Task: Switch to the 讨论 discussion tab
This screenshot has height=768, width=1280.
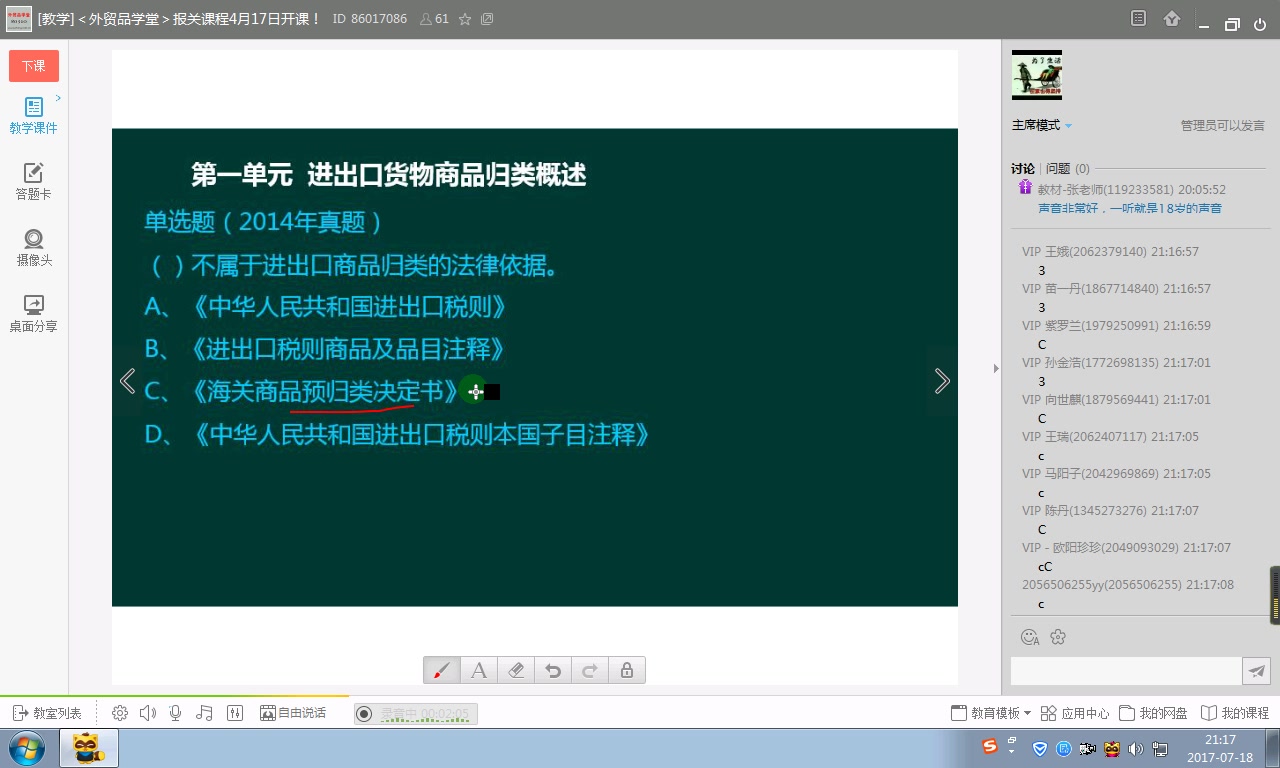Action: 1023,169
